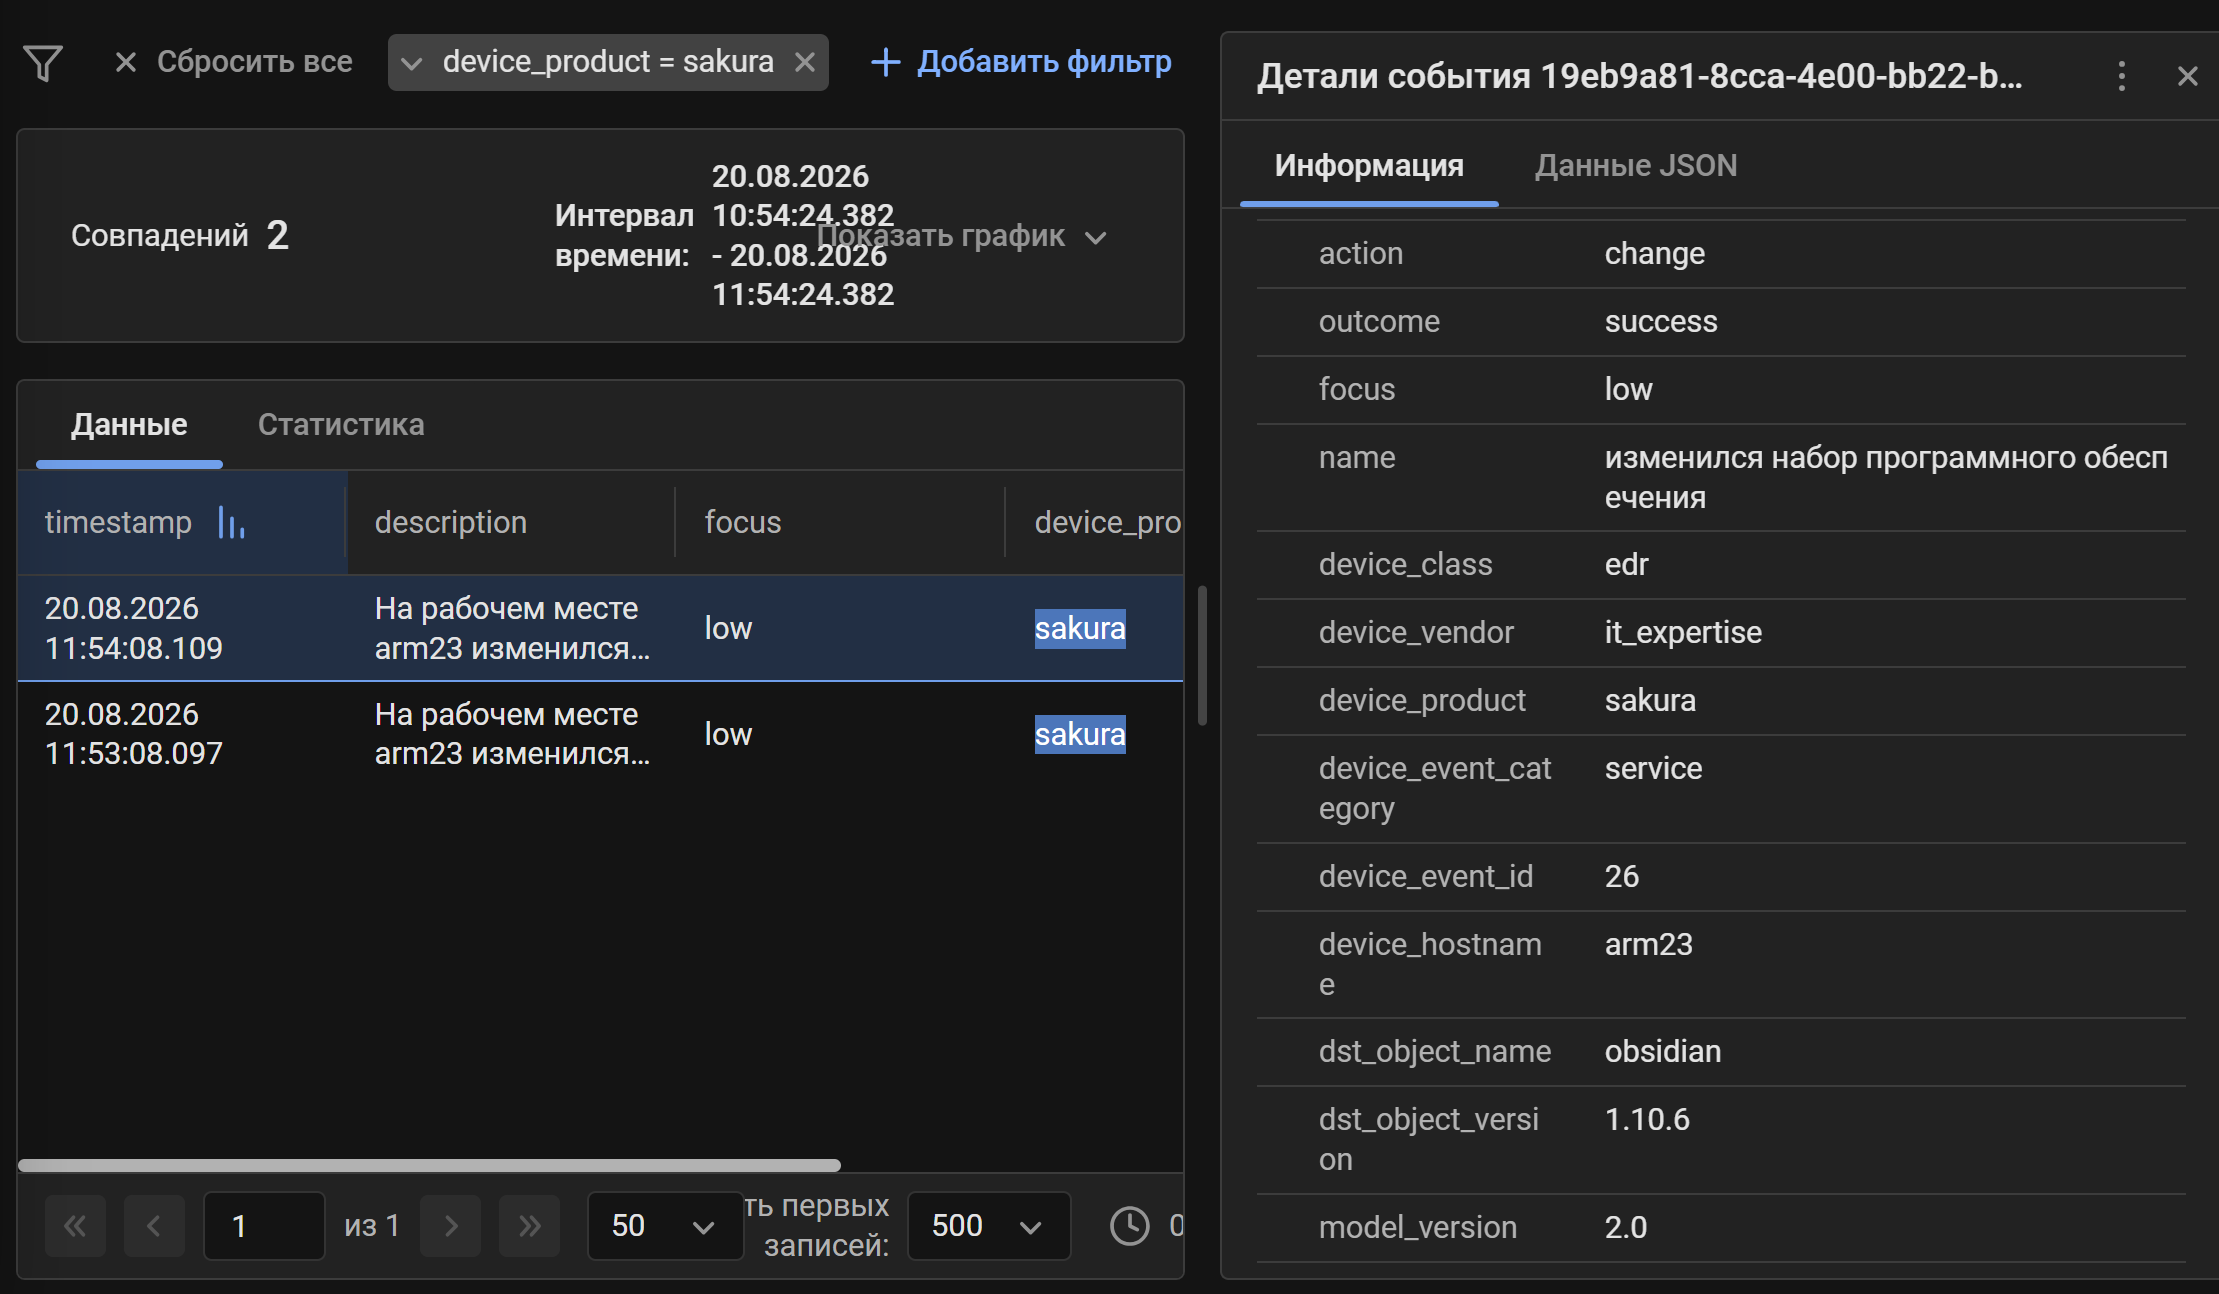The width and height of the screenshot is (2219, 1294).
Task: Open the 500 first records dropdown
Action: coord(989,1226)
